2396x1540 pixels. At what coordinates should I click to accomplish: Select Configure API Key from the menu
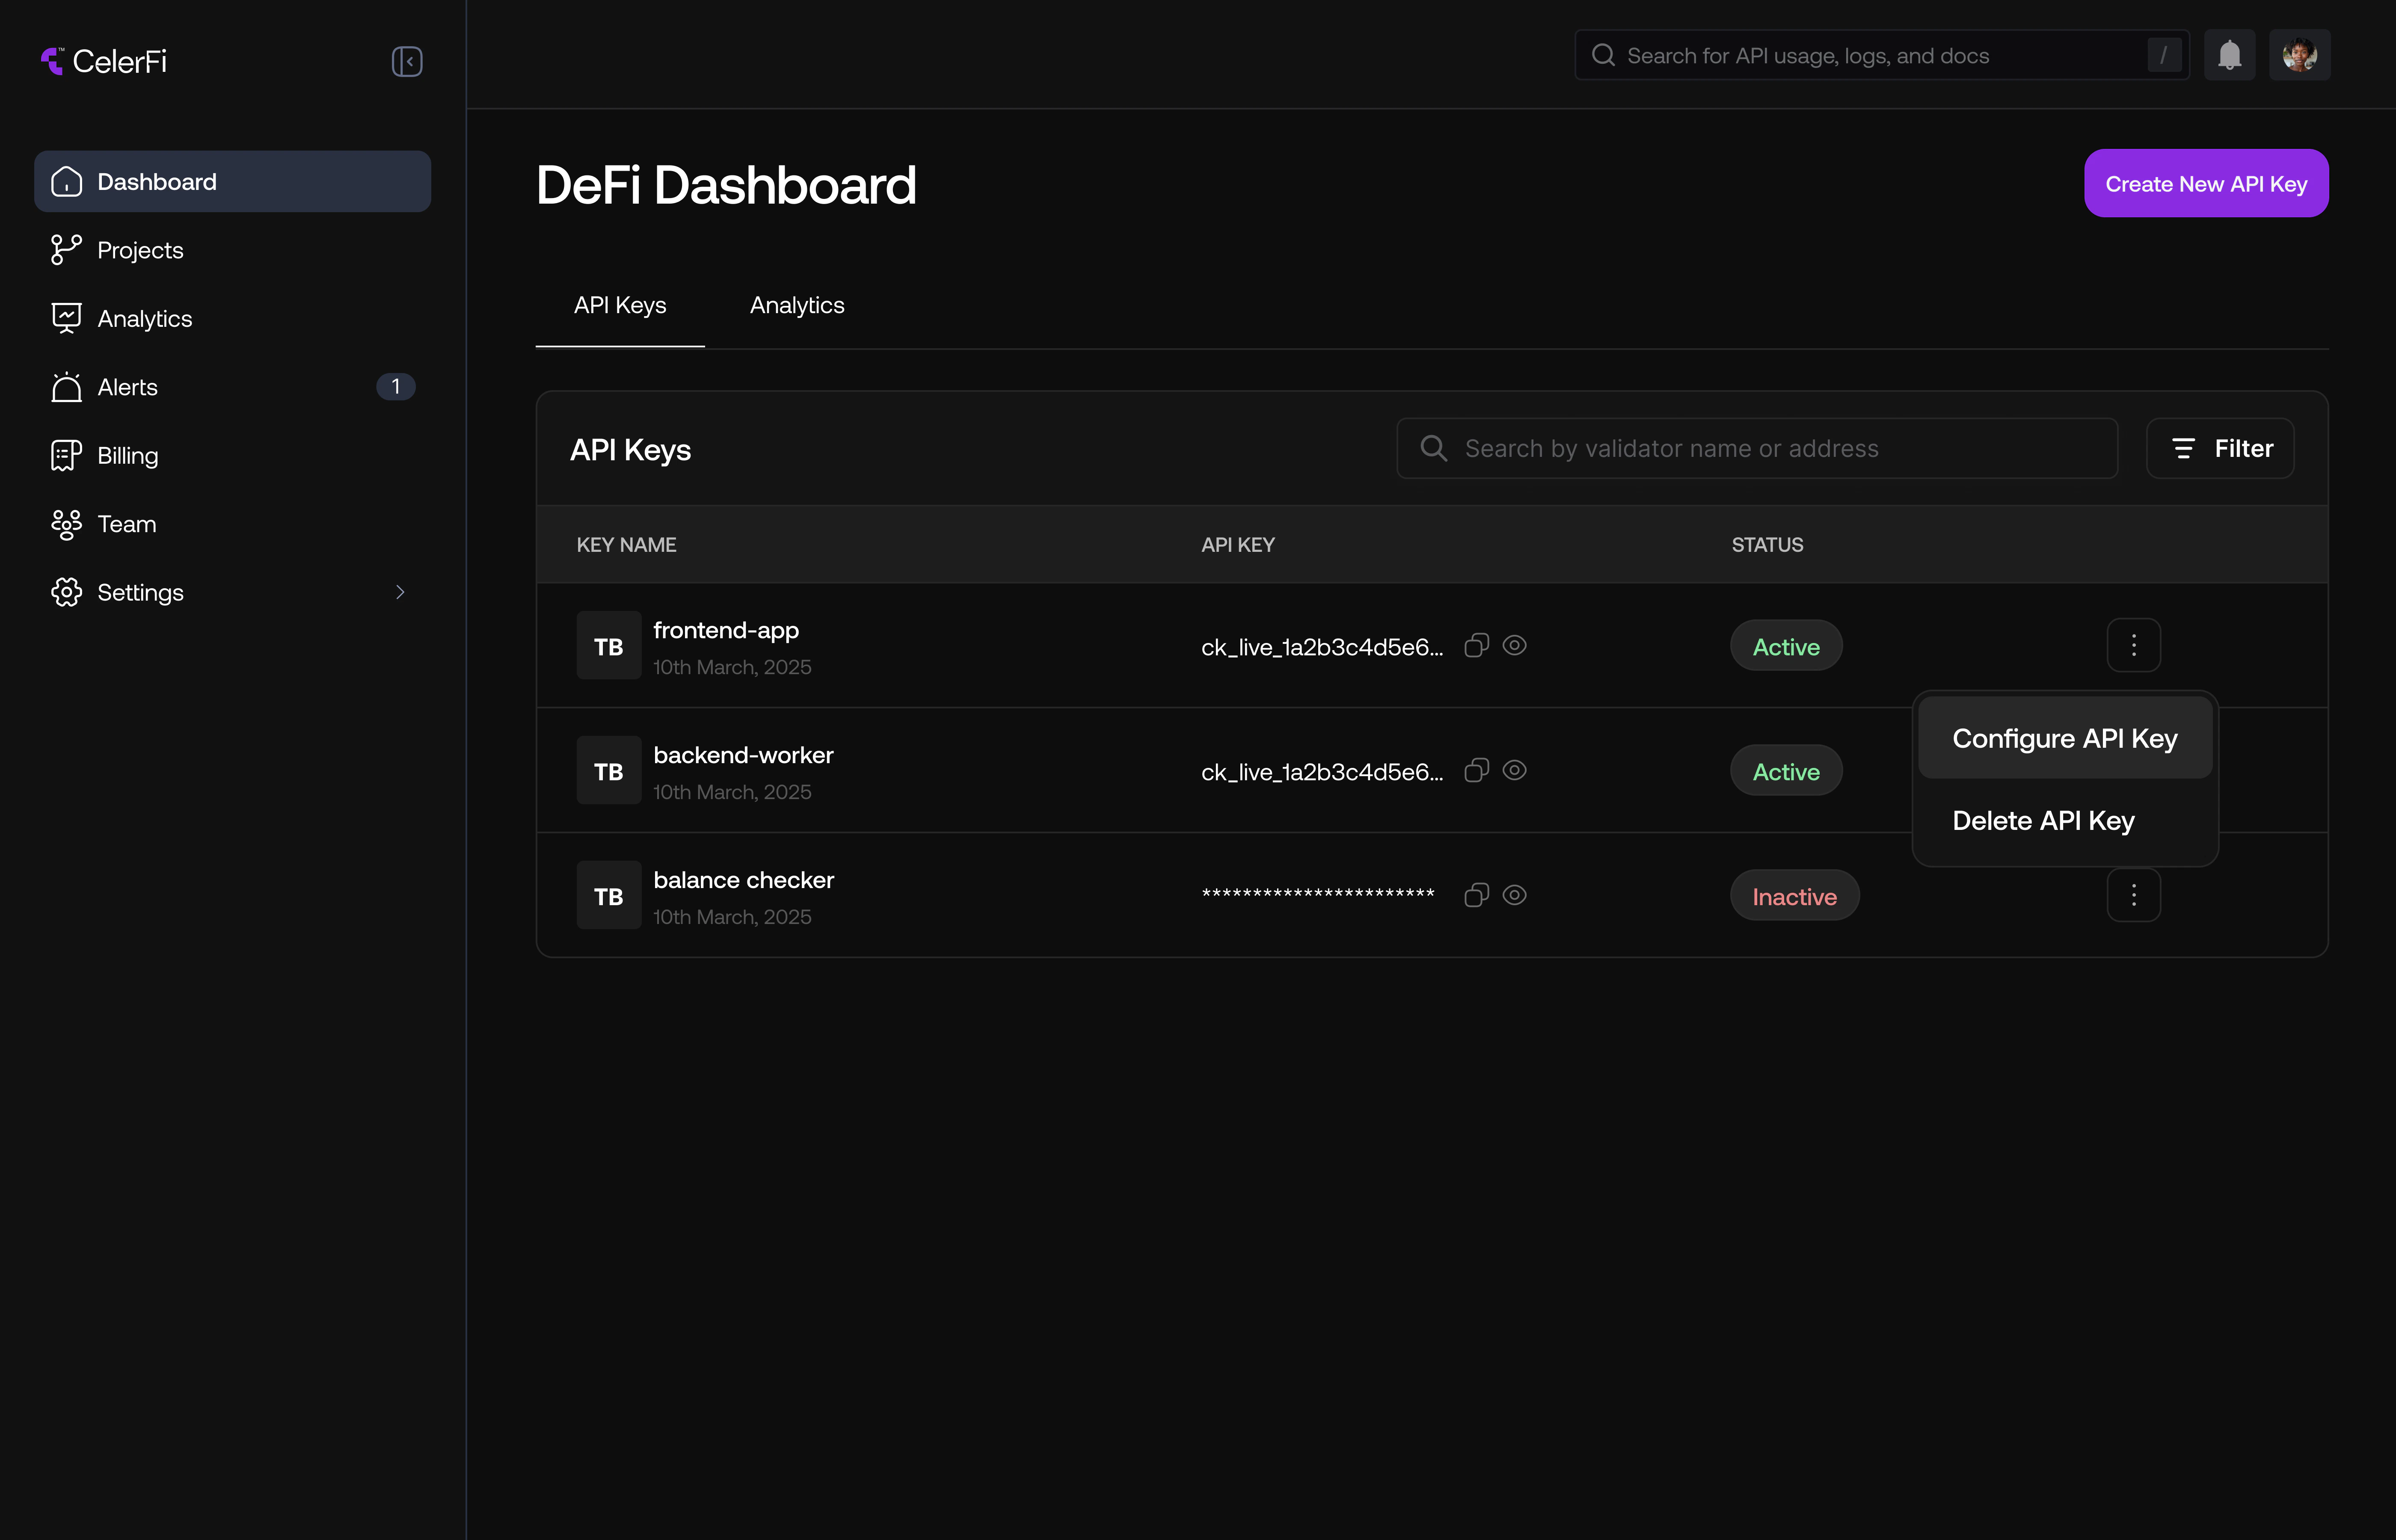tap(2064, 738)
